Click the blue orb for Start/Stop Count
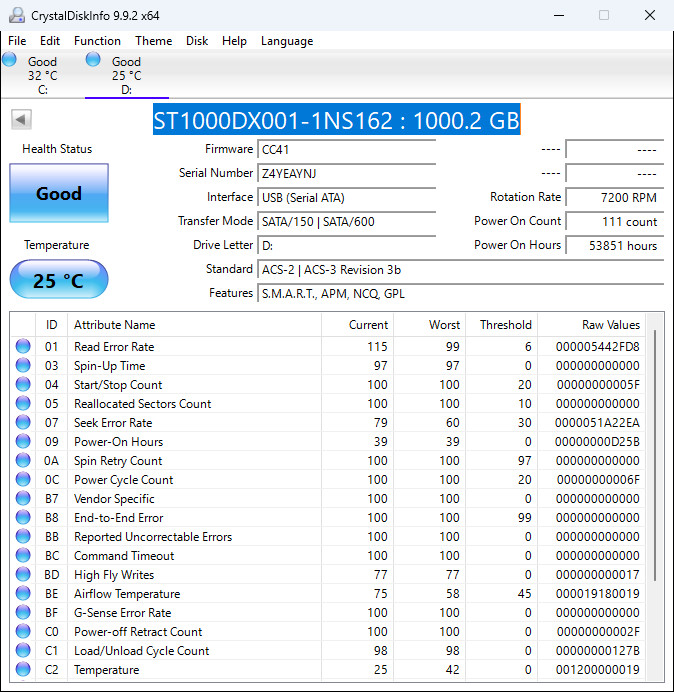The image size is (674, 692). [23, 384]
